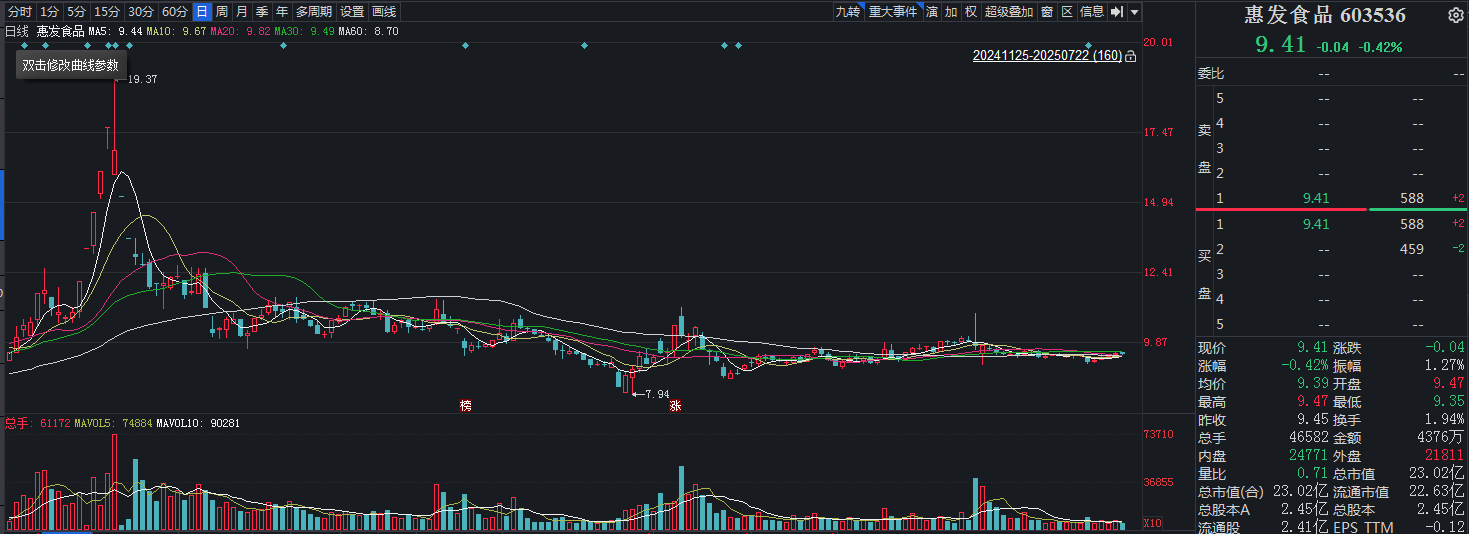Click the 双击修改曲线参数 tooltip
The image size is (1469, 534).
(x=70, y=65)
